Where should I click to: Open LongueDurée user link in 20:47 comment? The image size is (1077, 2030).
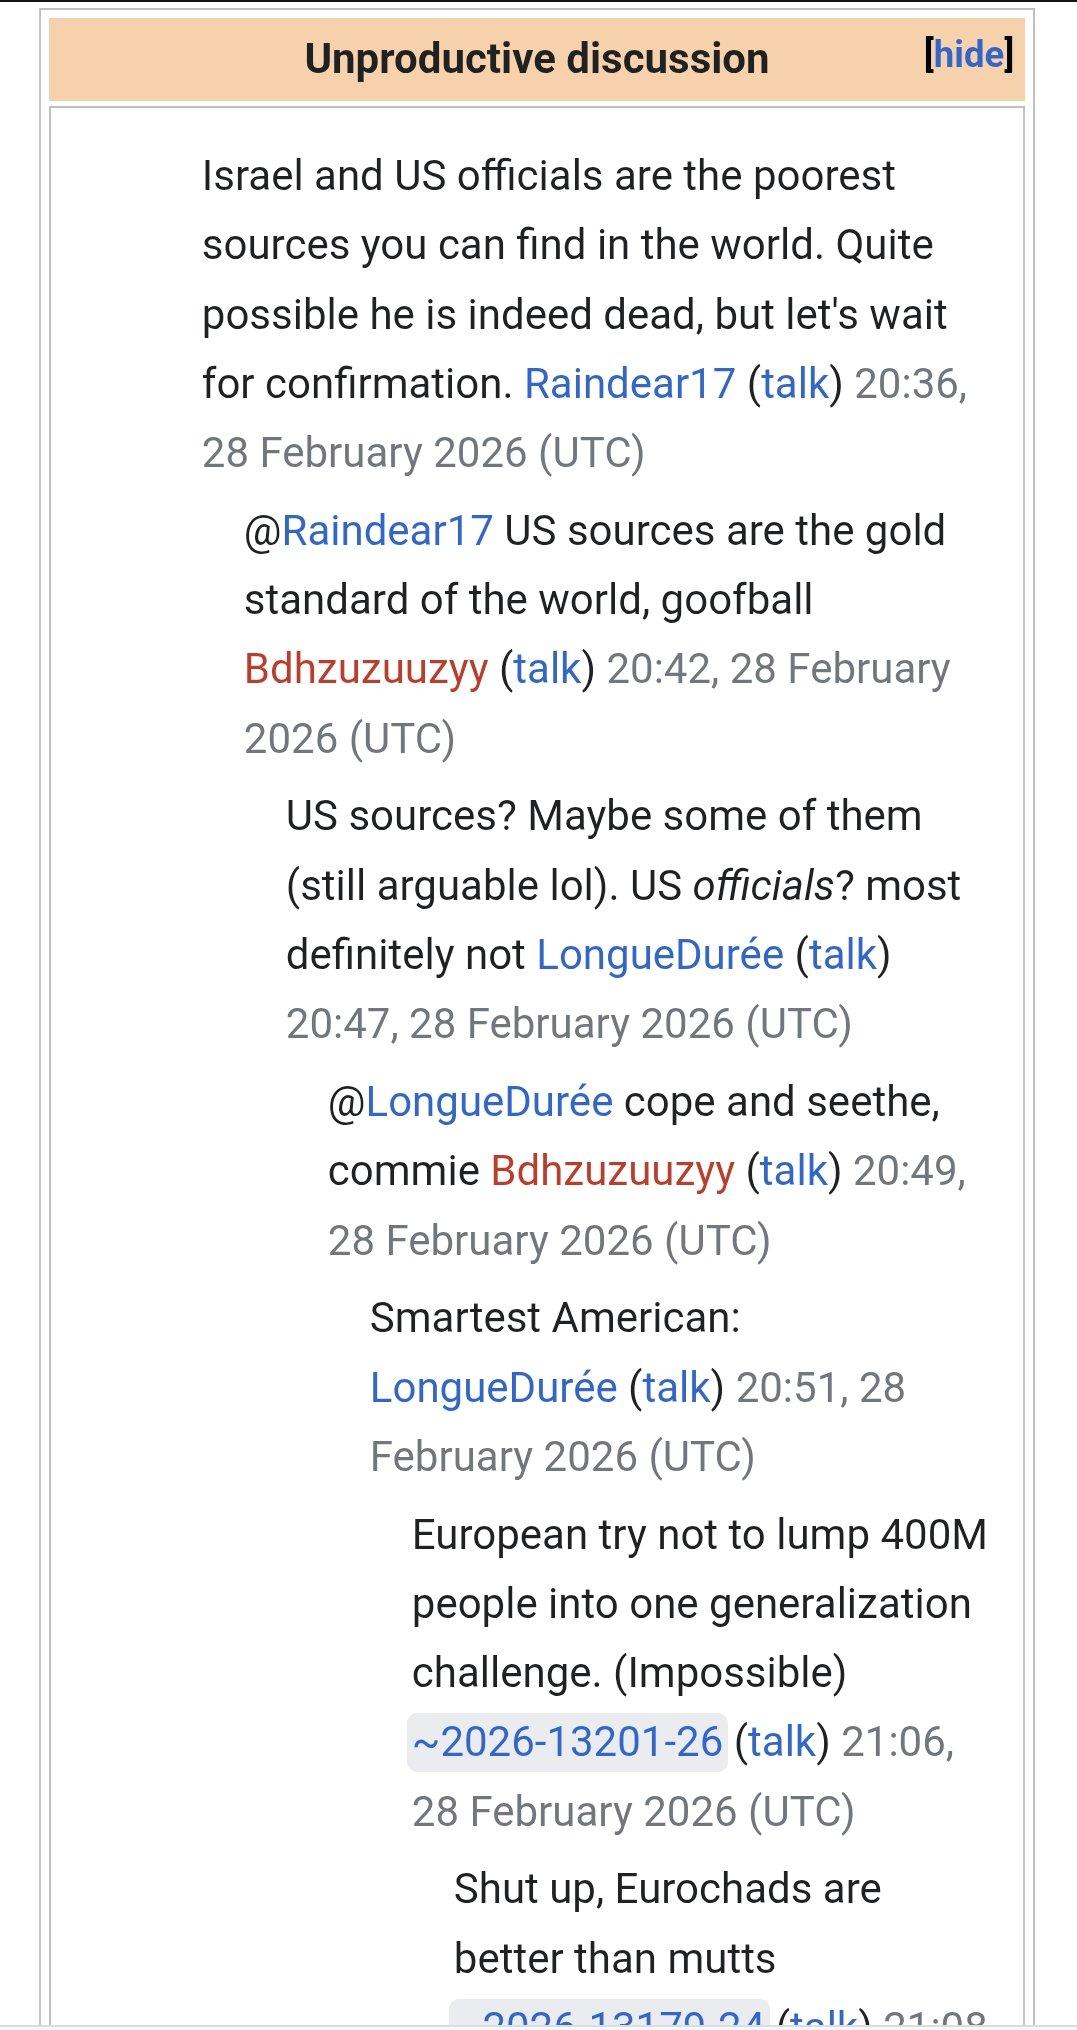coord(660,955)
